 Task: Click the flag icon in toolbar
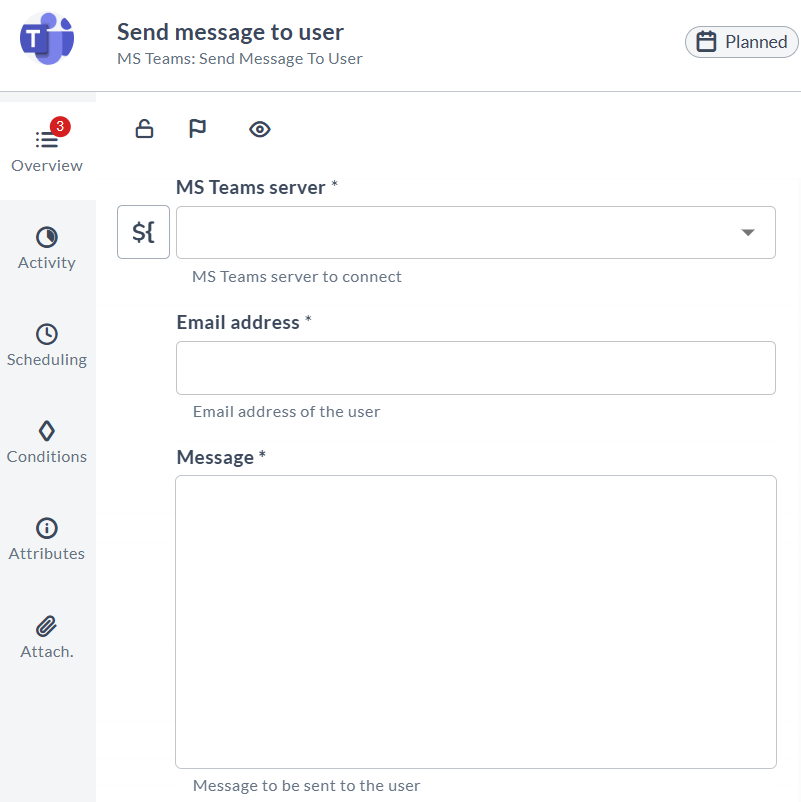click(x=197, y=129)
